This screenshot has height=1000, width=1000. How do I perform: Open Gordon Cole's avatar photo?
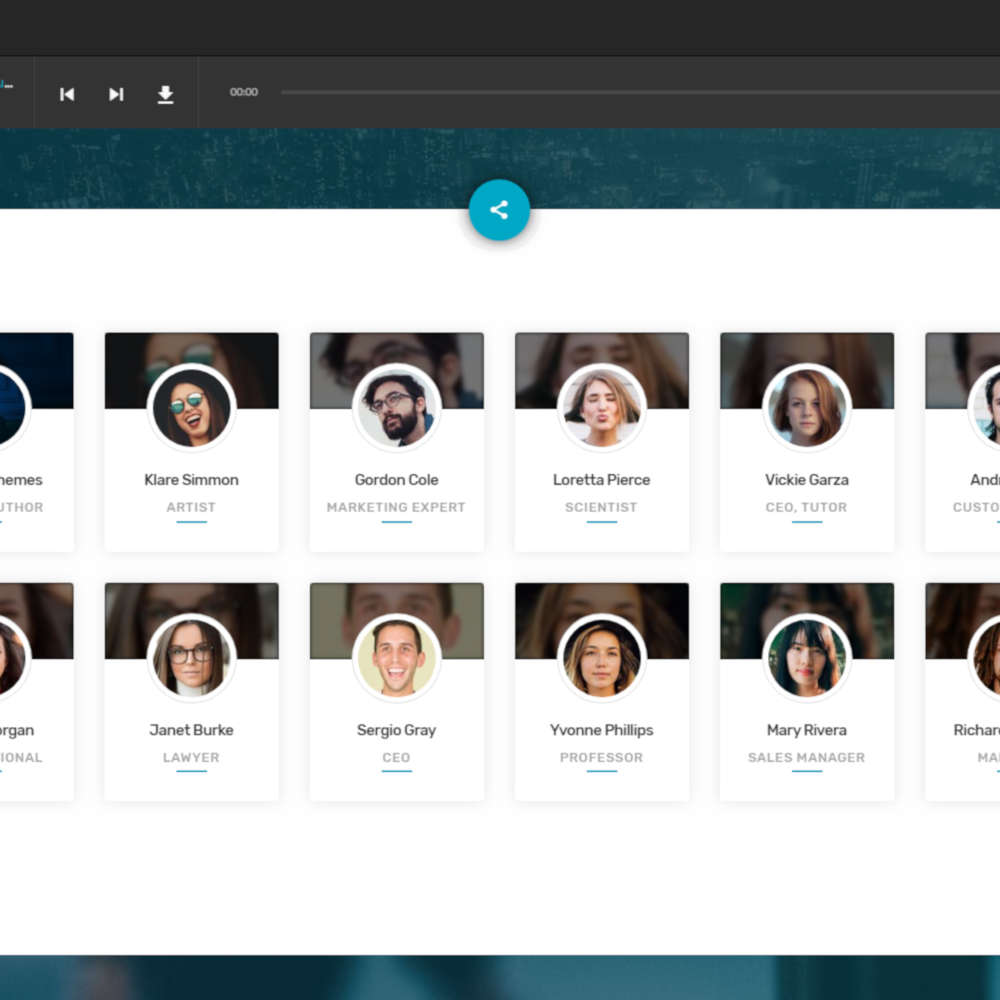click(397, 408)
